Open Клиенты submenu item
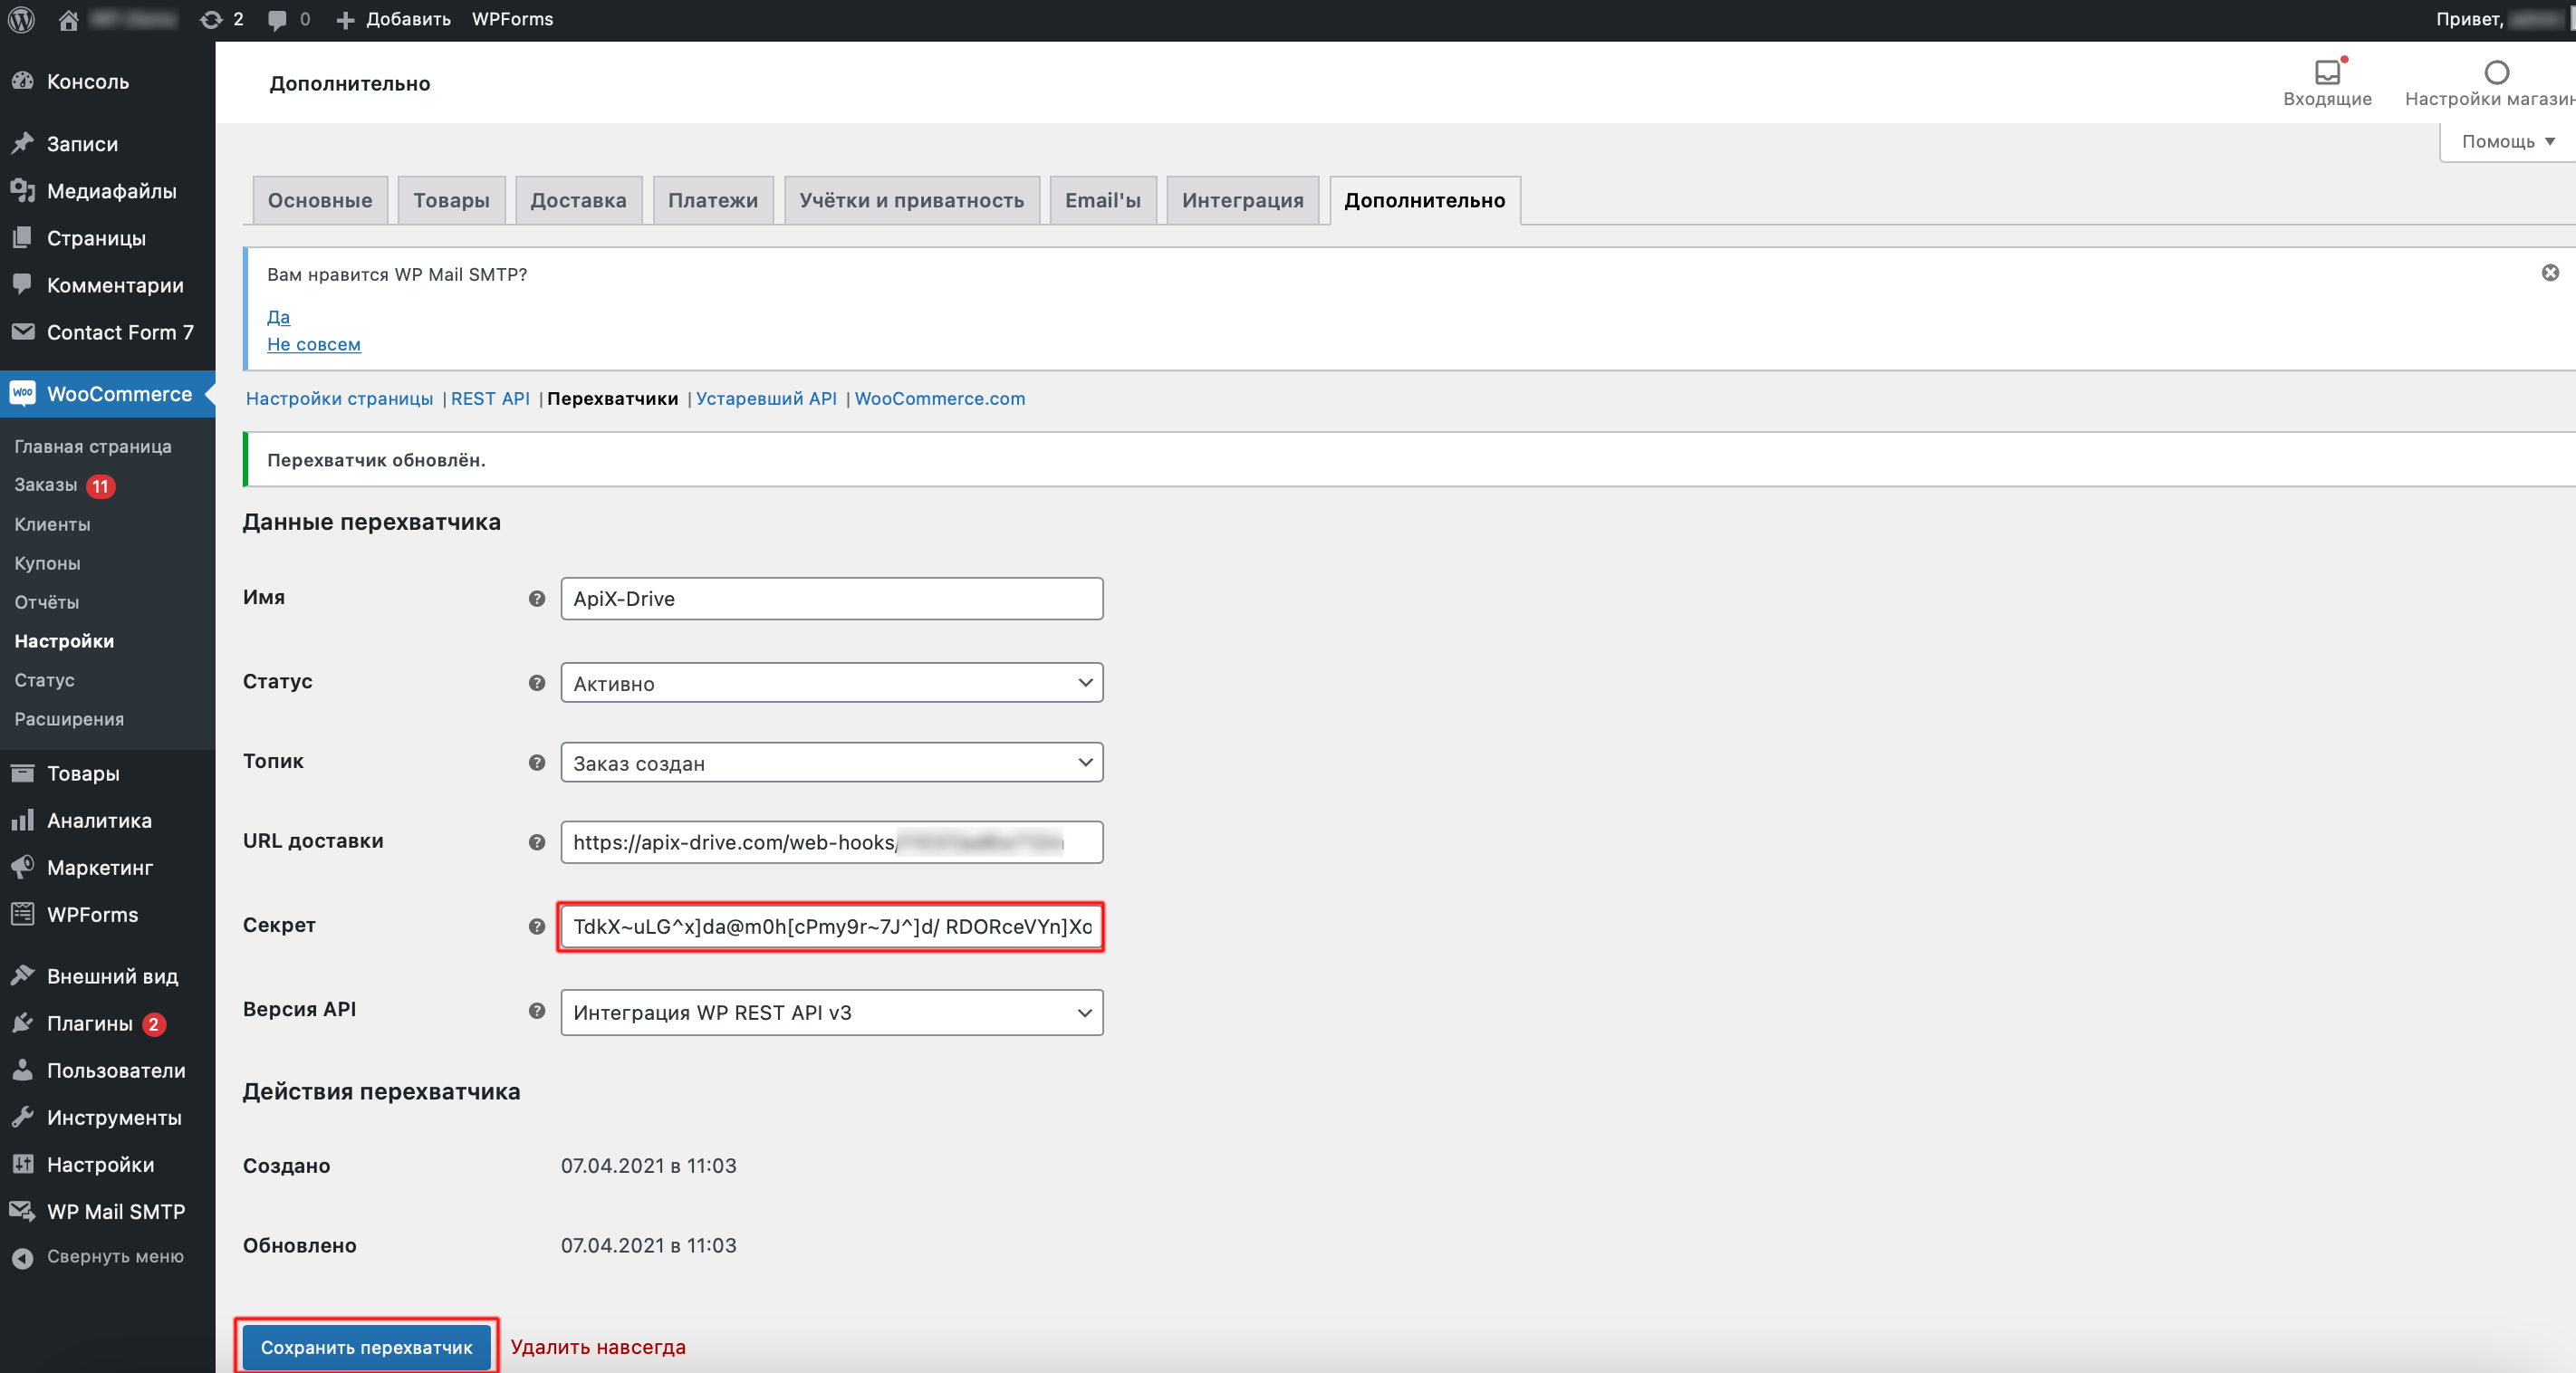2576x1373 pixels. (52, 524)
